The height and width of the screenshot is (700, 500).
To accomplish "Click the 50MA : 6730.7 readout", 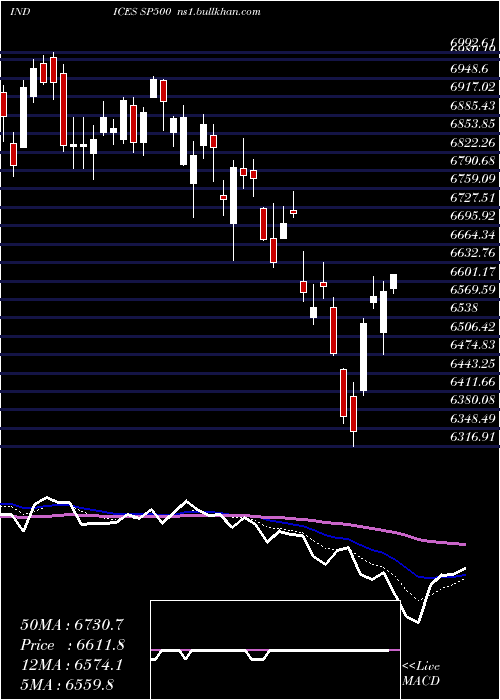I will click(72, 625).
